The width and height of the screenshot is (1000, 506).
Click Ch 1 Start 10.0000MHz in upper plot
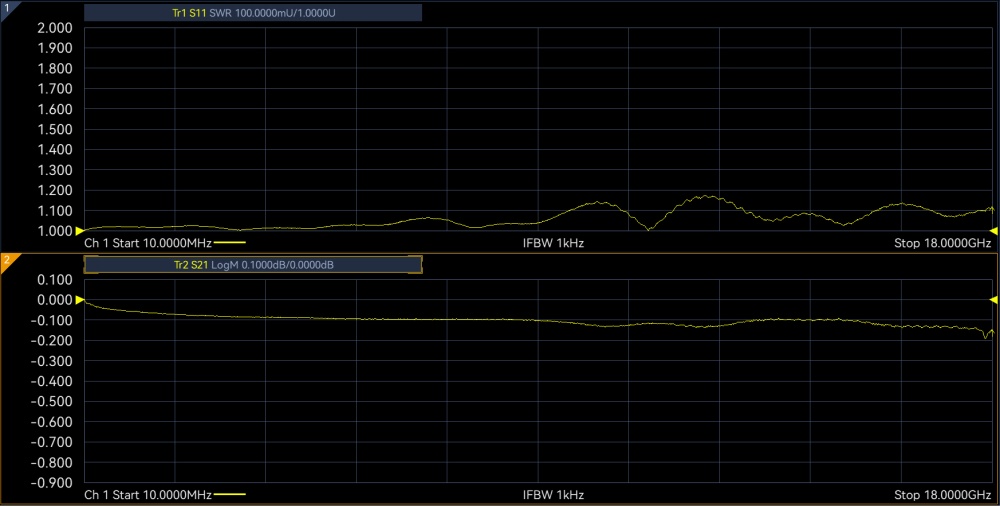(147, 243)
